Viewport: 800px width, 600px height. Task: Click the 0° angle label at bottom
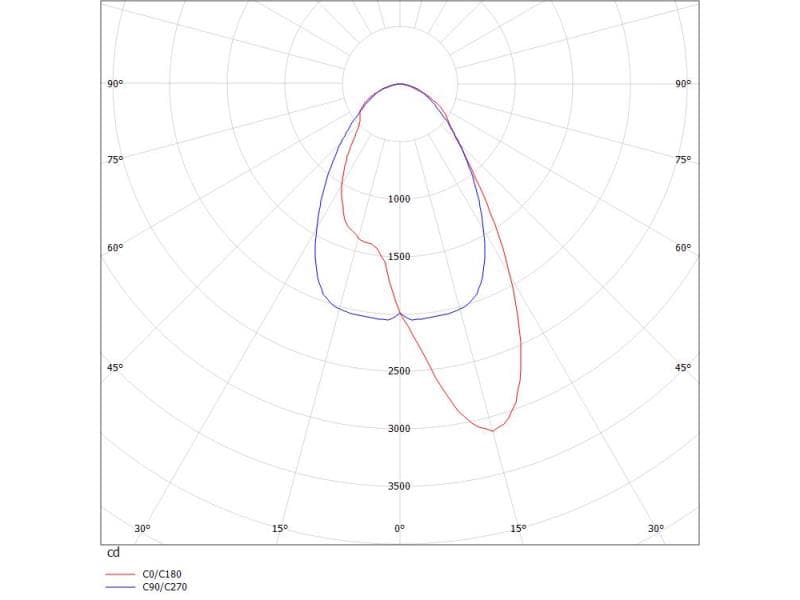point(399,528)
